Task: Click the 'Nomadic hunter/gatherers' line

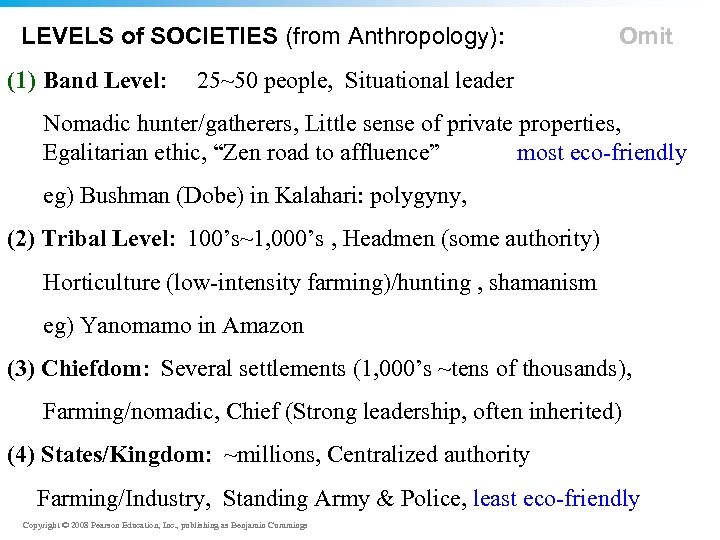Action: 170,124
